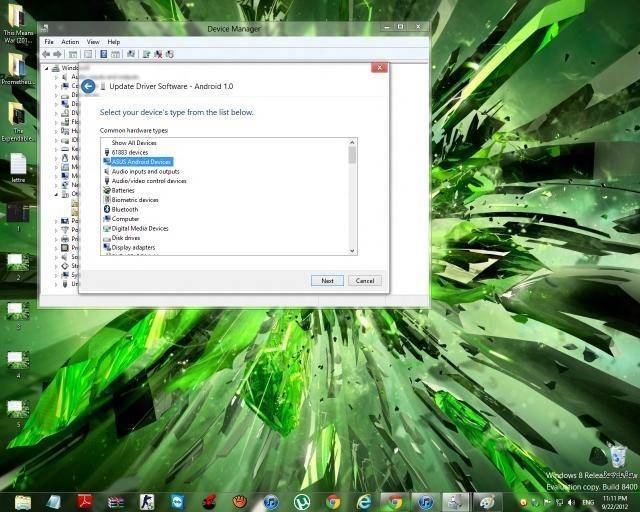Open the File menu
640x512 pixels.
click(x=49, y=42)
